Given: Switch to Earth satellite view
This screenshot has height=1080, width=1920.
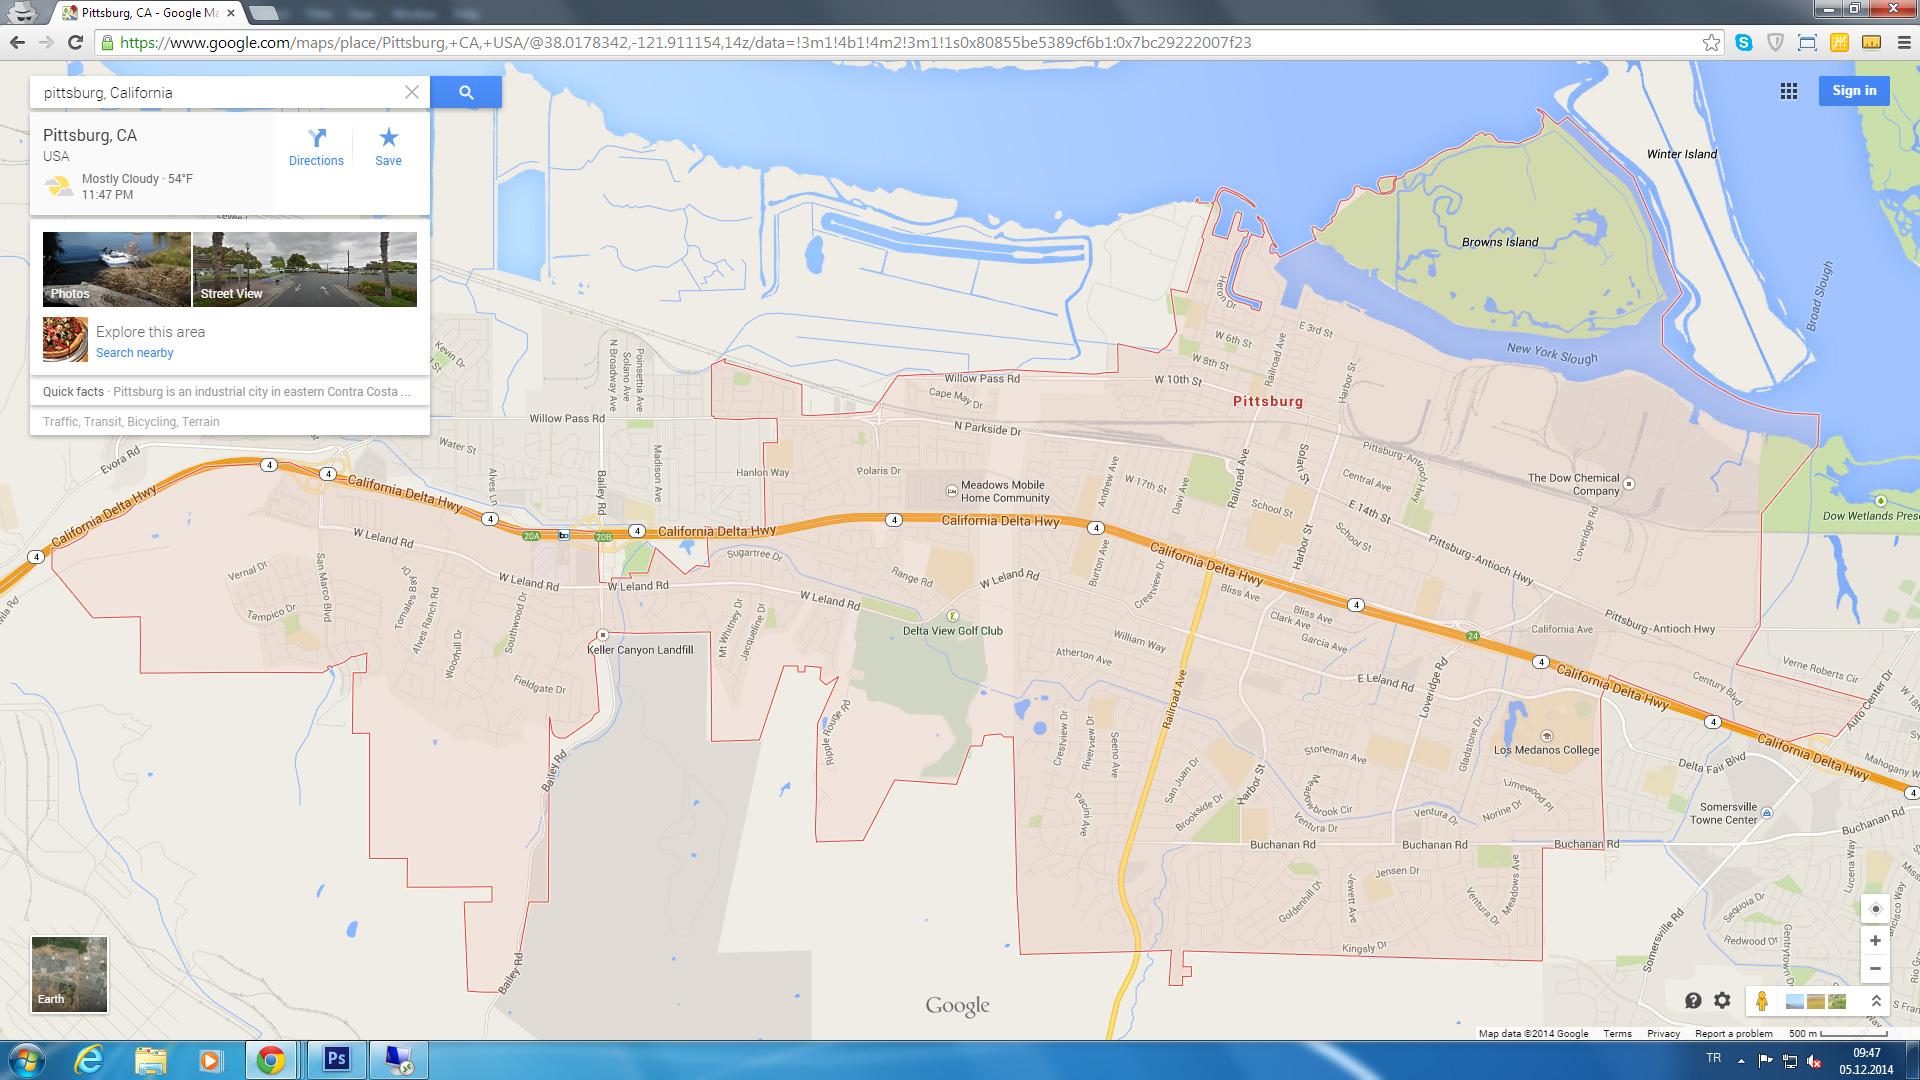Looking at the screenshot, I should (x=69, y=974).
